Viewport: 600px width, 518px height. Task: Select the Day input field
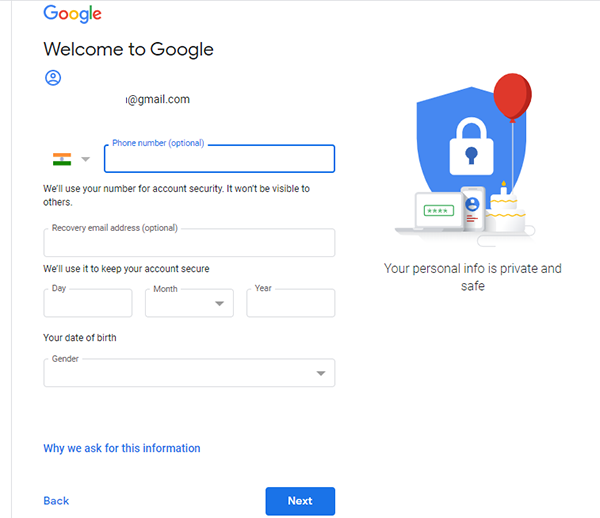[88, 303]
